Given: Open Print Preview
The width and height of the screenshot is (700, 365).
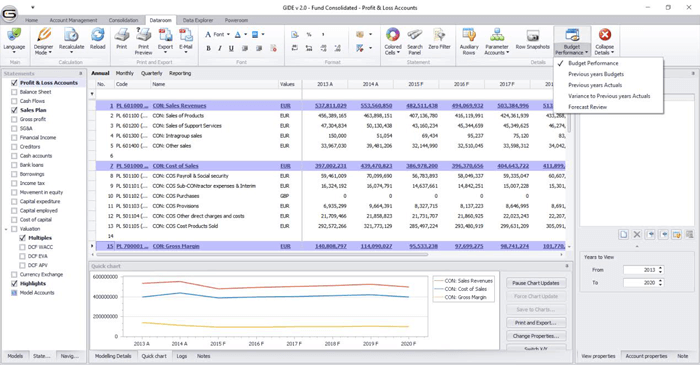Looking at the screenshot, I should tap(143, 35).
